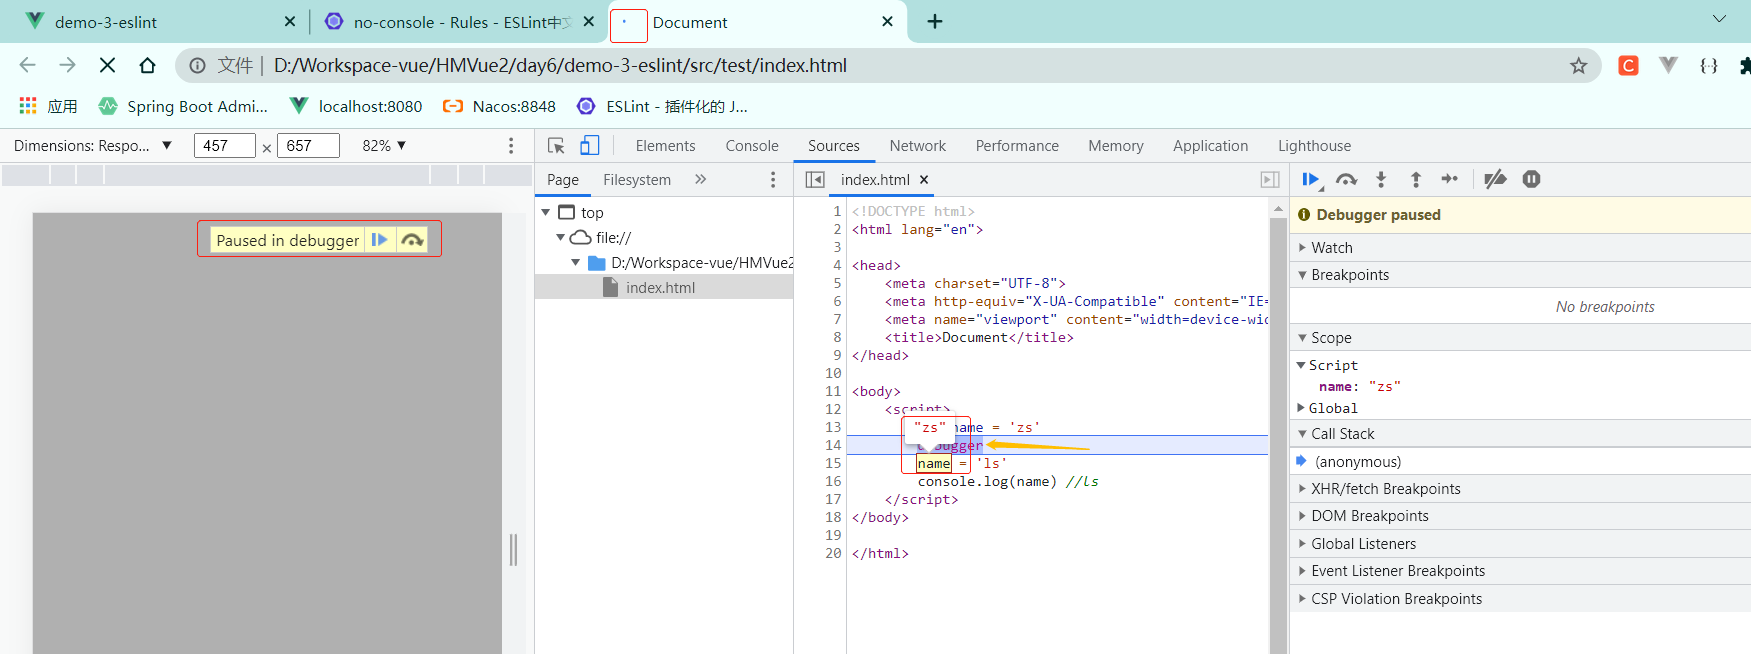Collapse the top frame tree node
The width and height of the screenshot is (1751, 654).
pos(546,213)
